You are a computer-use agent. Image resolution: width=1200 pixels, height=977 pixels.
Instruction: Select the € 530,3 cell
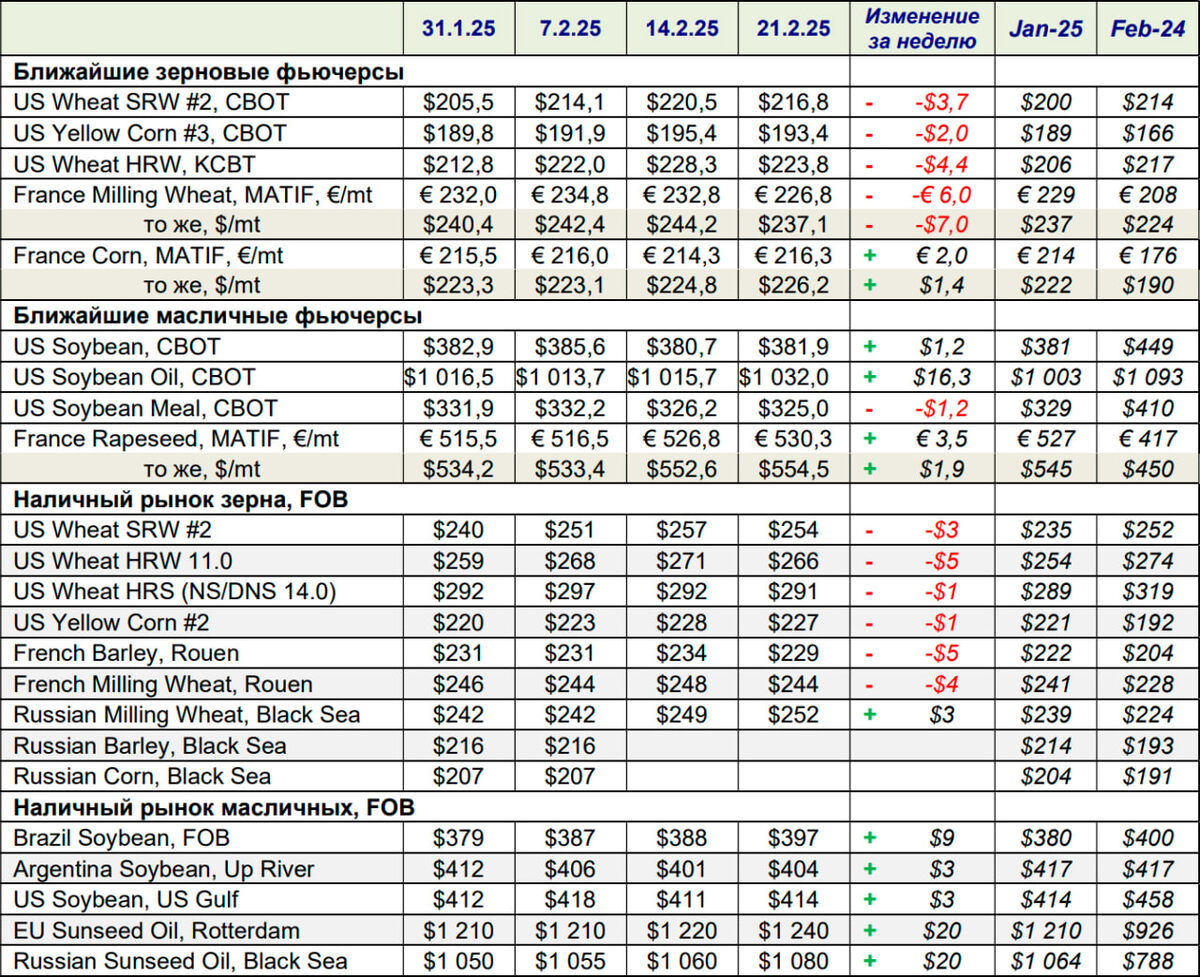pos(794,439)
